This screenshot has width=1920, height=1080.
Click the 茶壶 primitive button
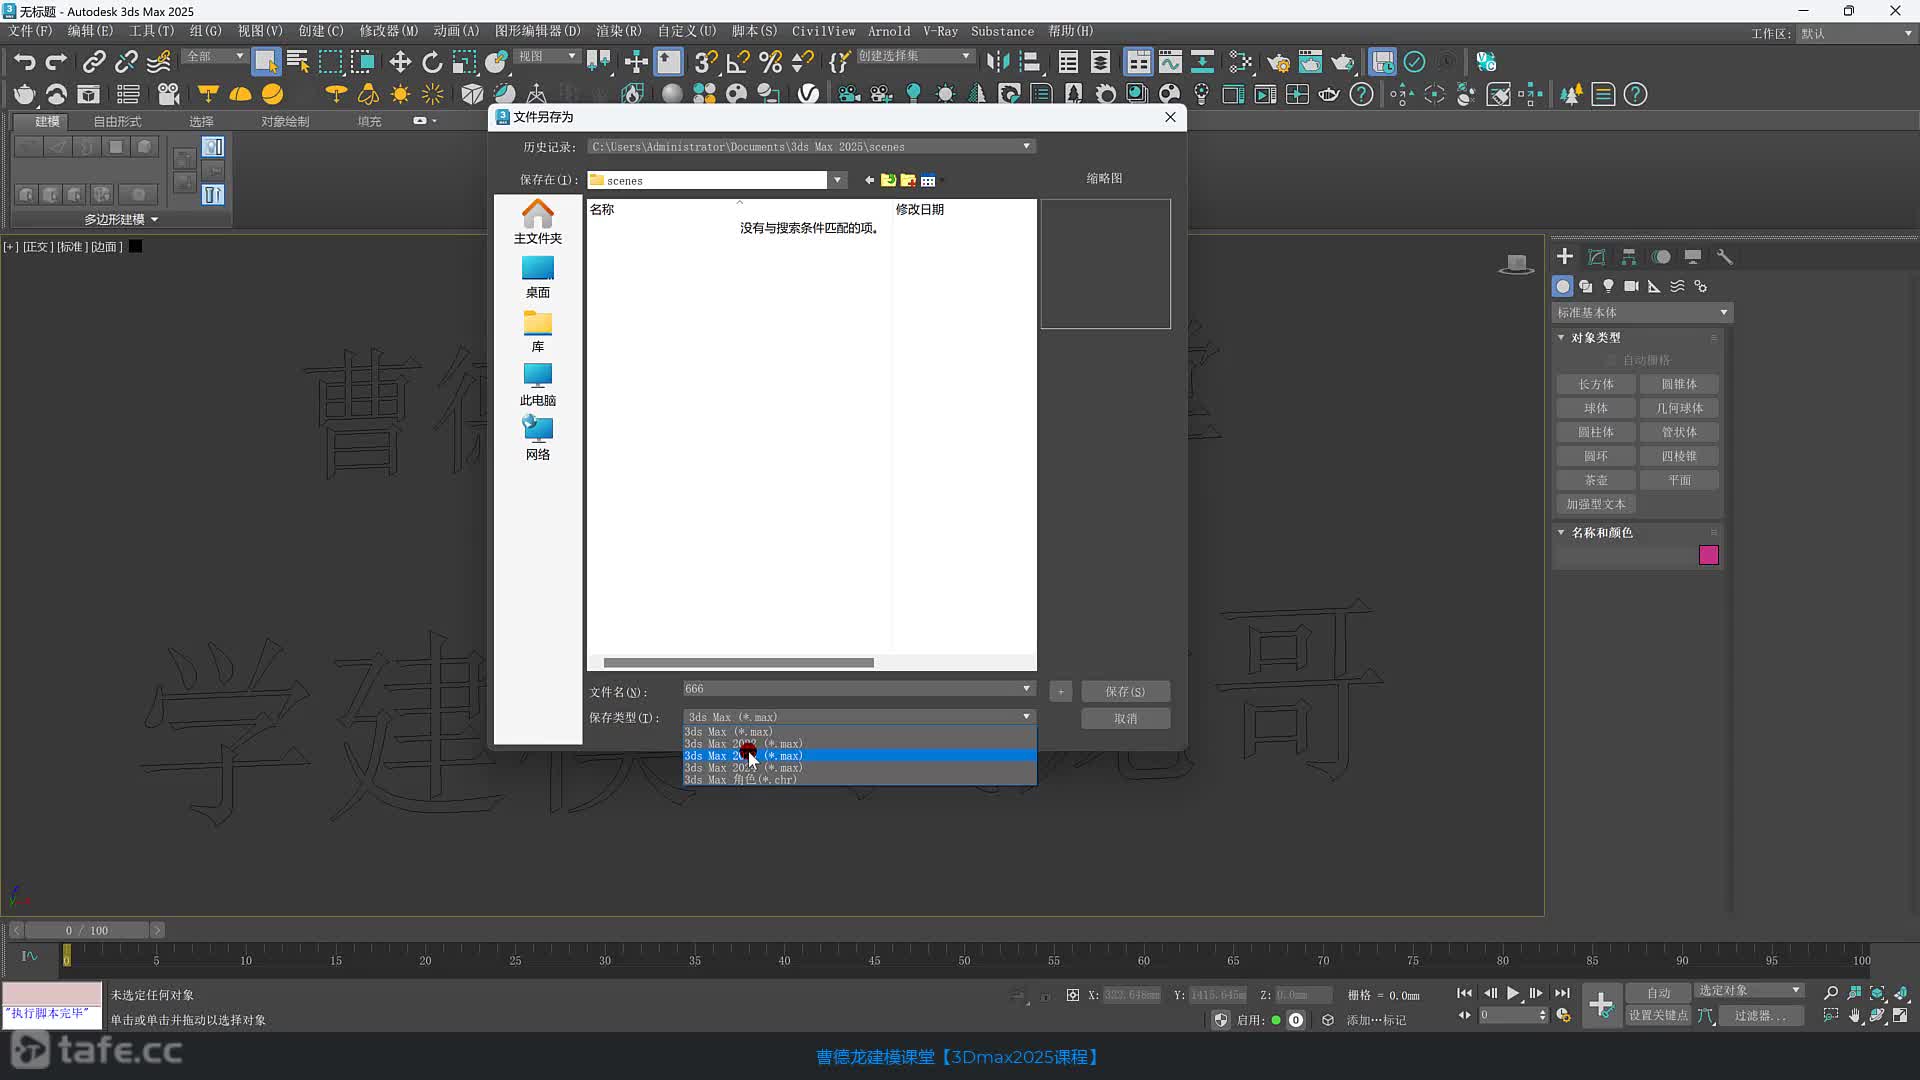click(1596, 480)
